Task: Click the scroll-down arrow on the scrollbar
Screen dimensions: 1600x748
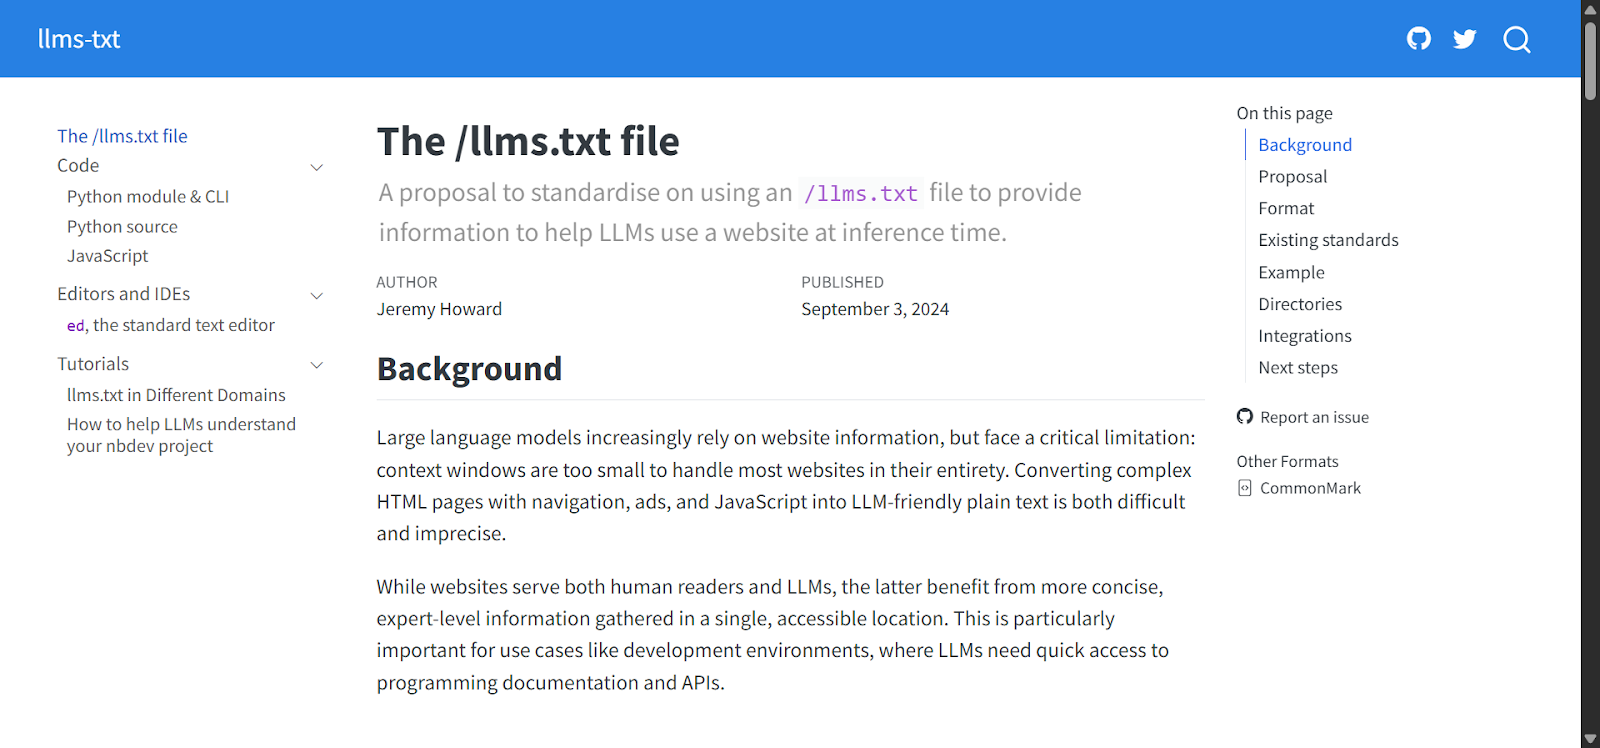Action: 1589,739
